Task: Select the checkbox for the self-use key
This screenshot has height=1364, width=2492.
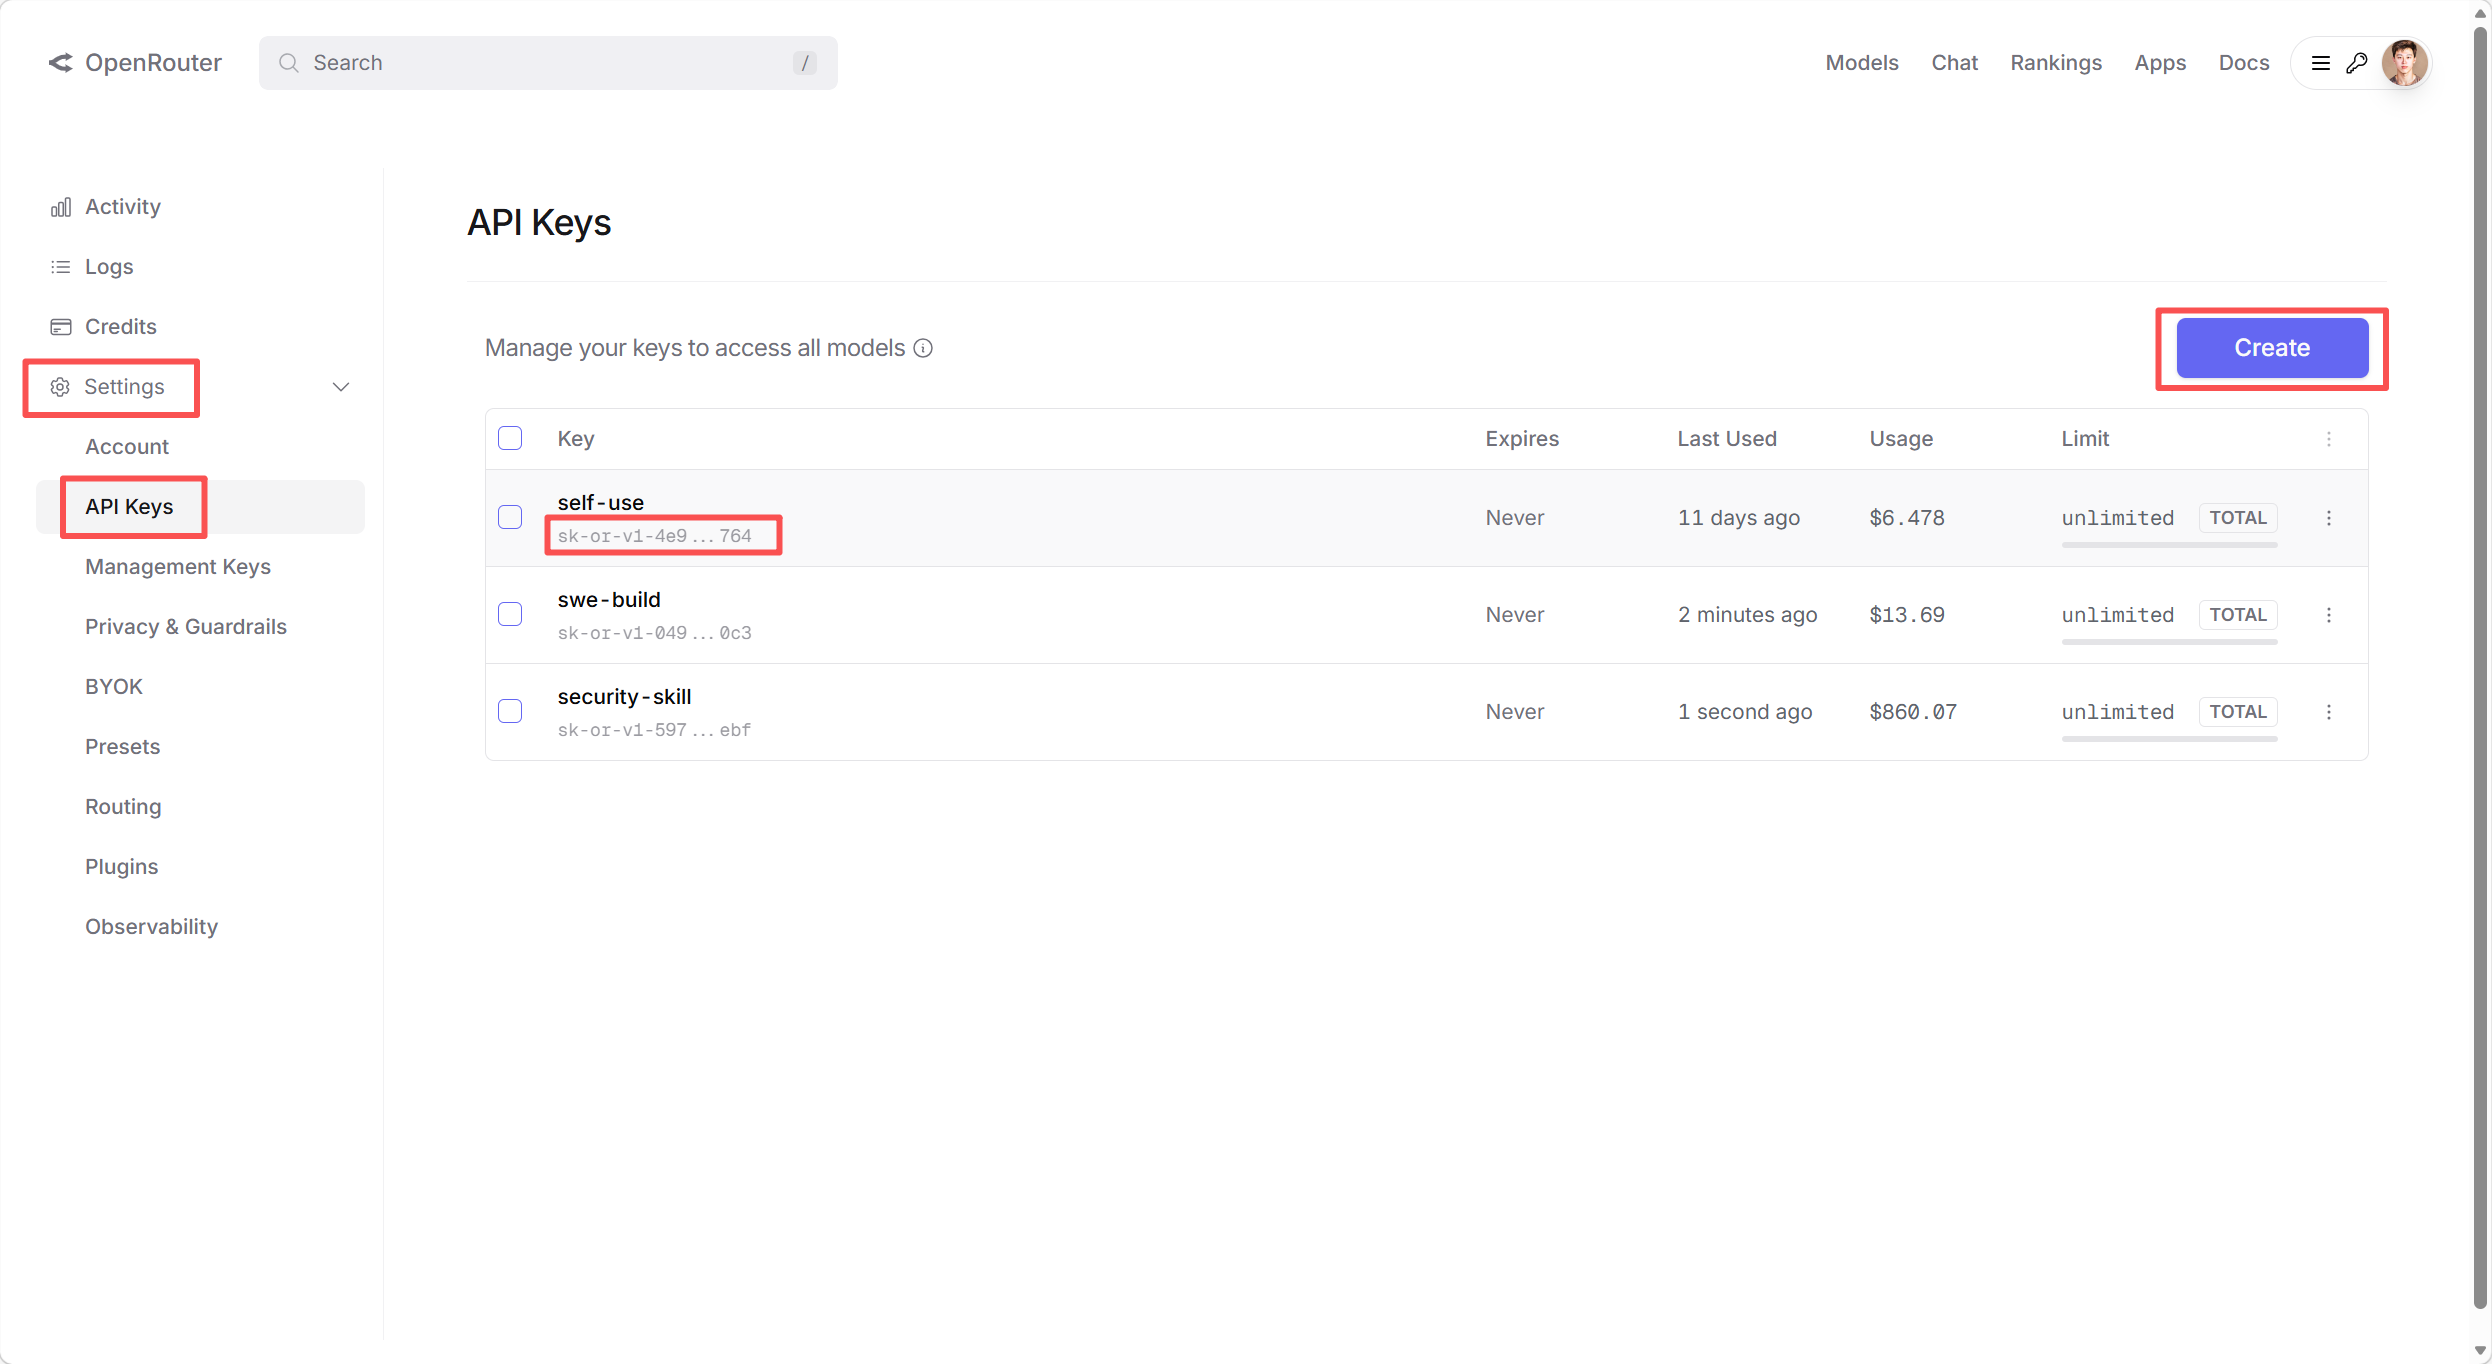Action: tap(510, 517)
